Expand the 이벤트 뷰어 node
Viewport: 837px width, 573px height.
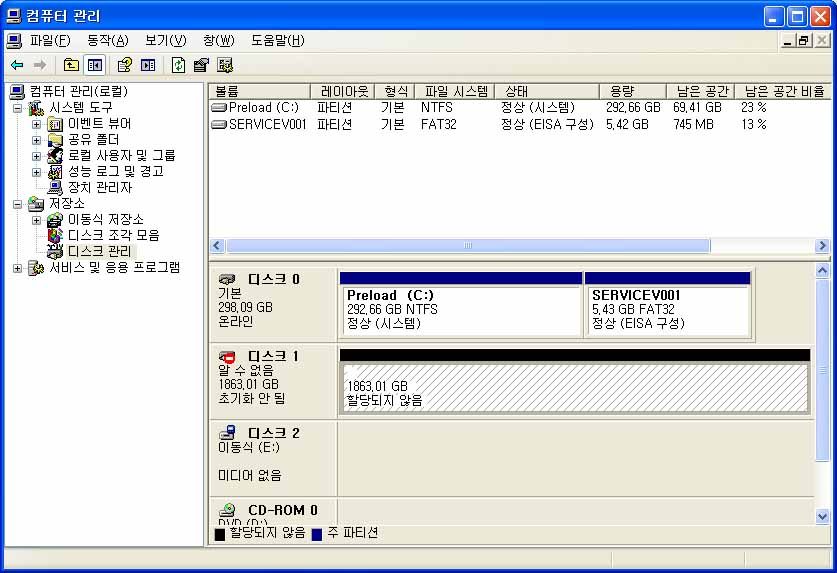pos(36,124)
